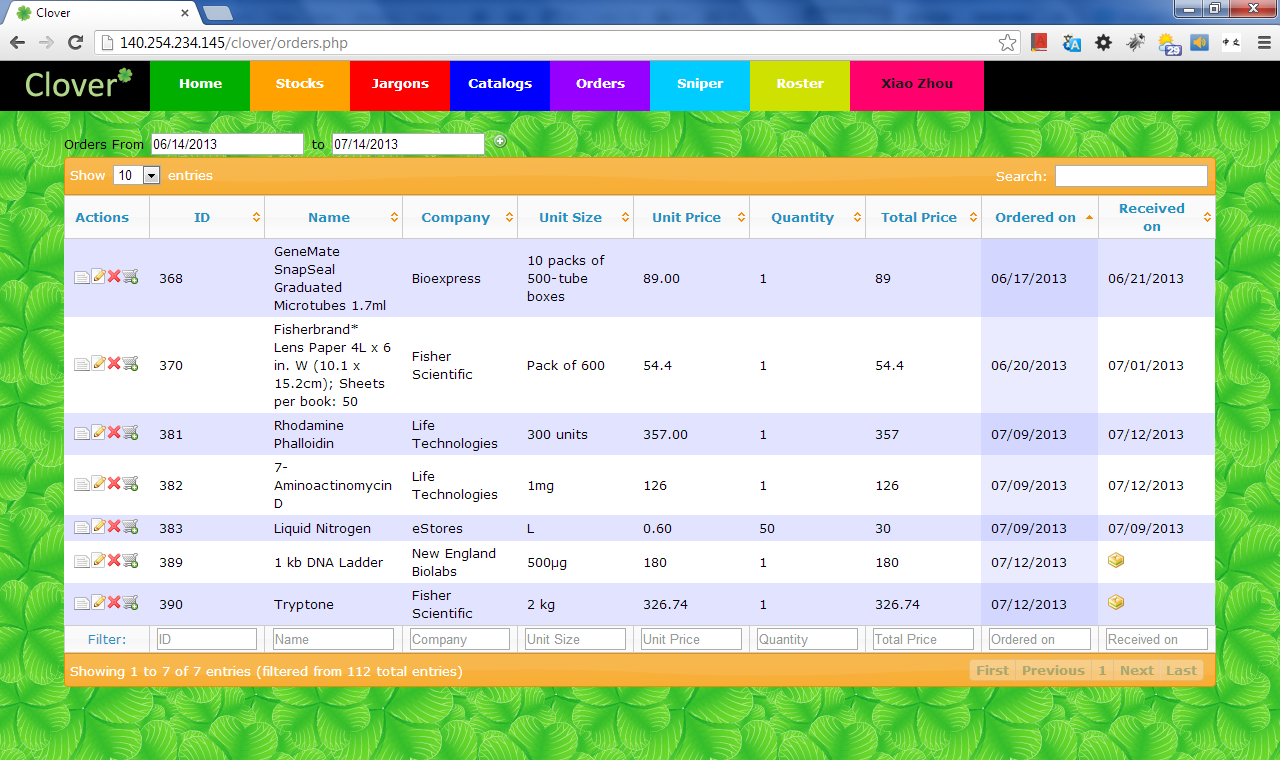Bookmark the page with the star icon
This screenshot has width=1280, height=760.
click(1007, 43)
